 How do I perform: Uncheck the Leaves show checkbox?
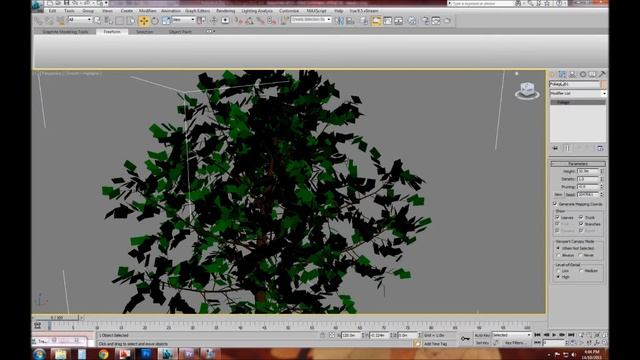pyautogui.click(x=558, y=218)
